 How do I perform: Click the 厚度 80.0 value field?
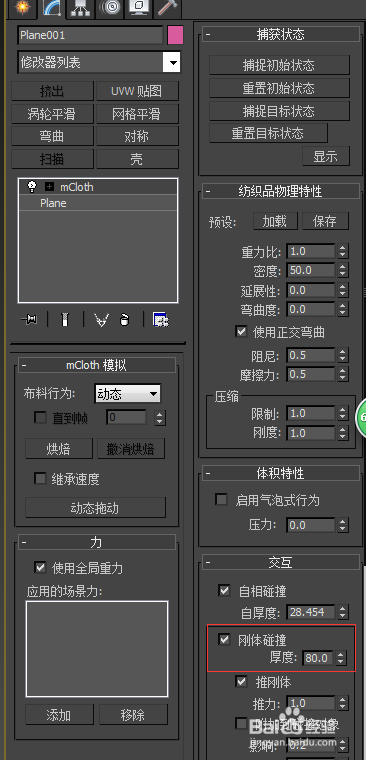tap(317, 658)
